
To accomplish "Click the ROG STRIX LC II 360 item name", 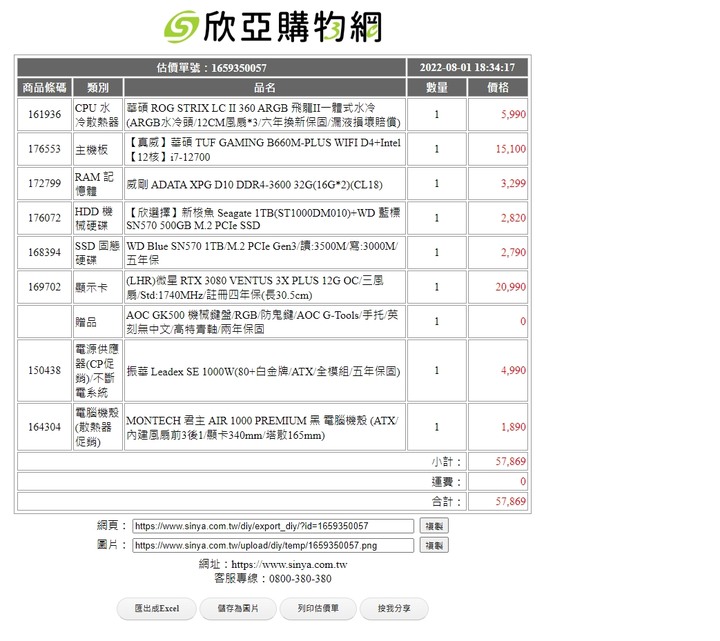I will 264,115.
